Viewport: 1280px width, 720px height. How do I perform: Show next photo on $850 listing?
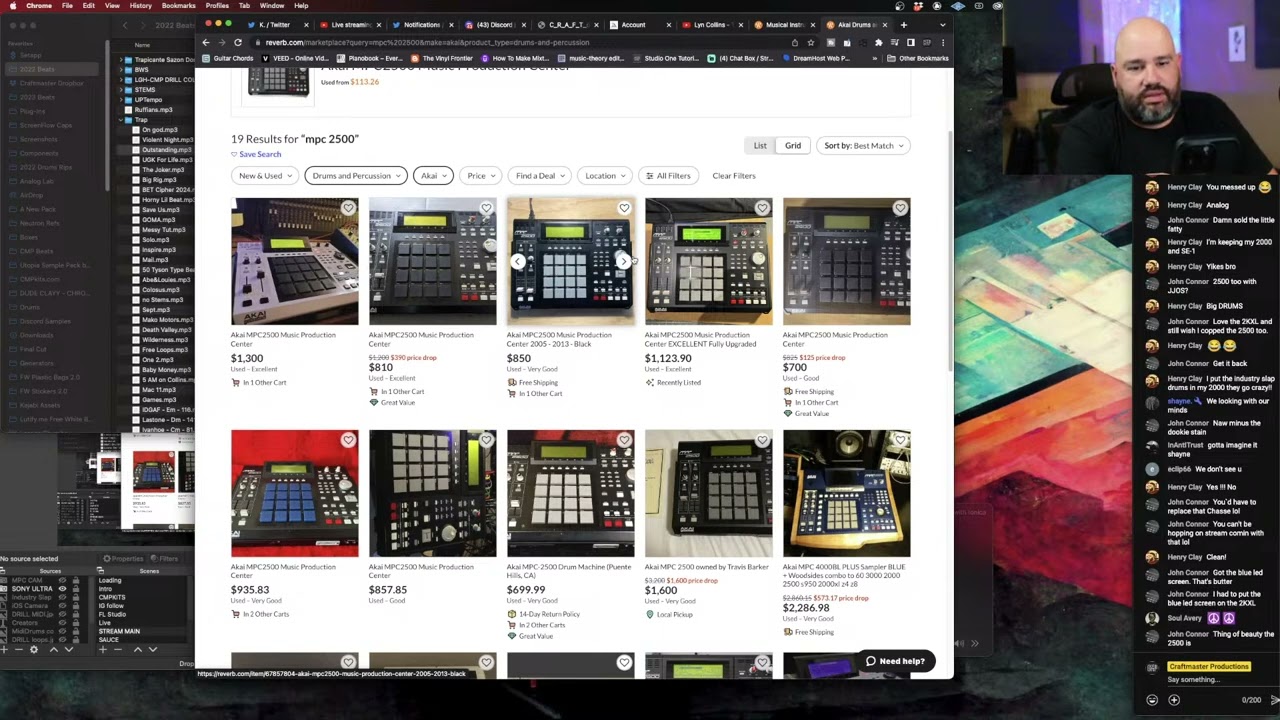click(623, 262)
